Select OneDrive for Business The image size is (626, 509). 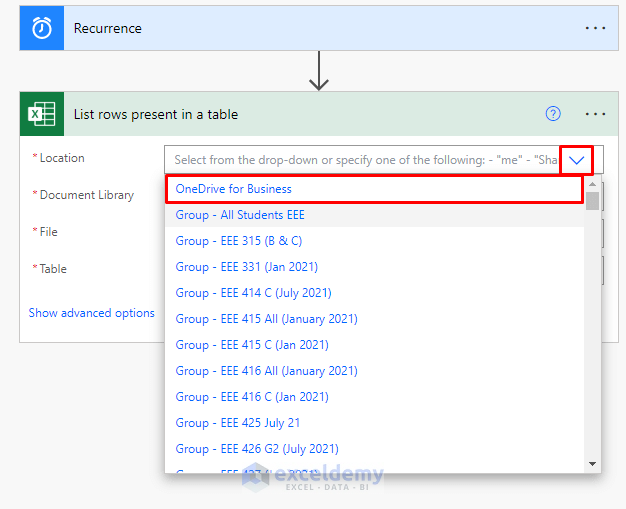[x=374, y=189]
